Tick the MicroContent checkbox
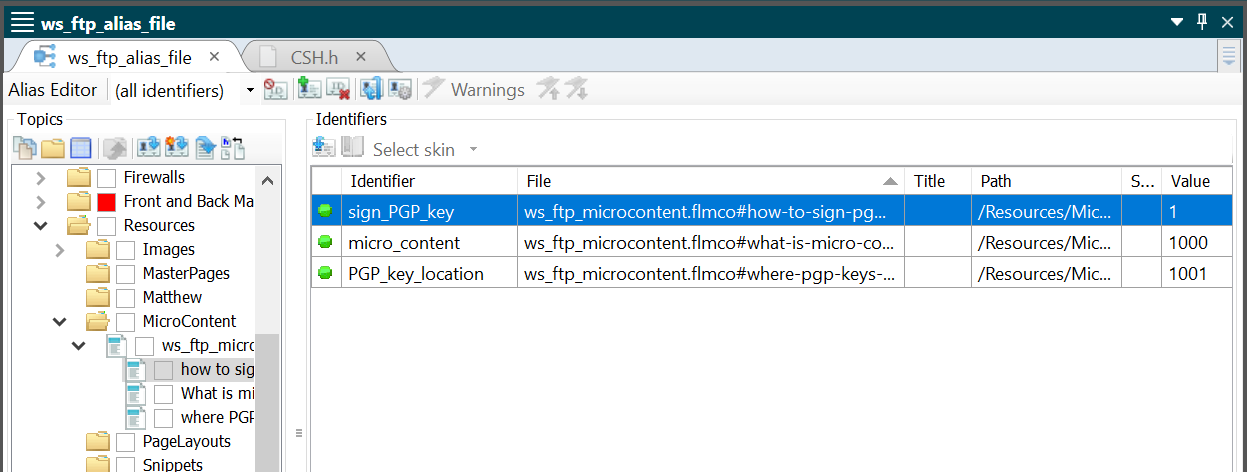Viewport: 1247px width, 472px height. (125, 322)
